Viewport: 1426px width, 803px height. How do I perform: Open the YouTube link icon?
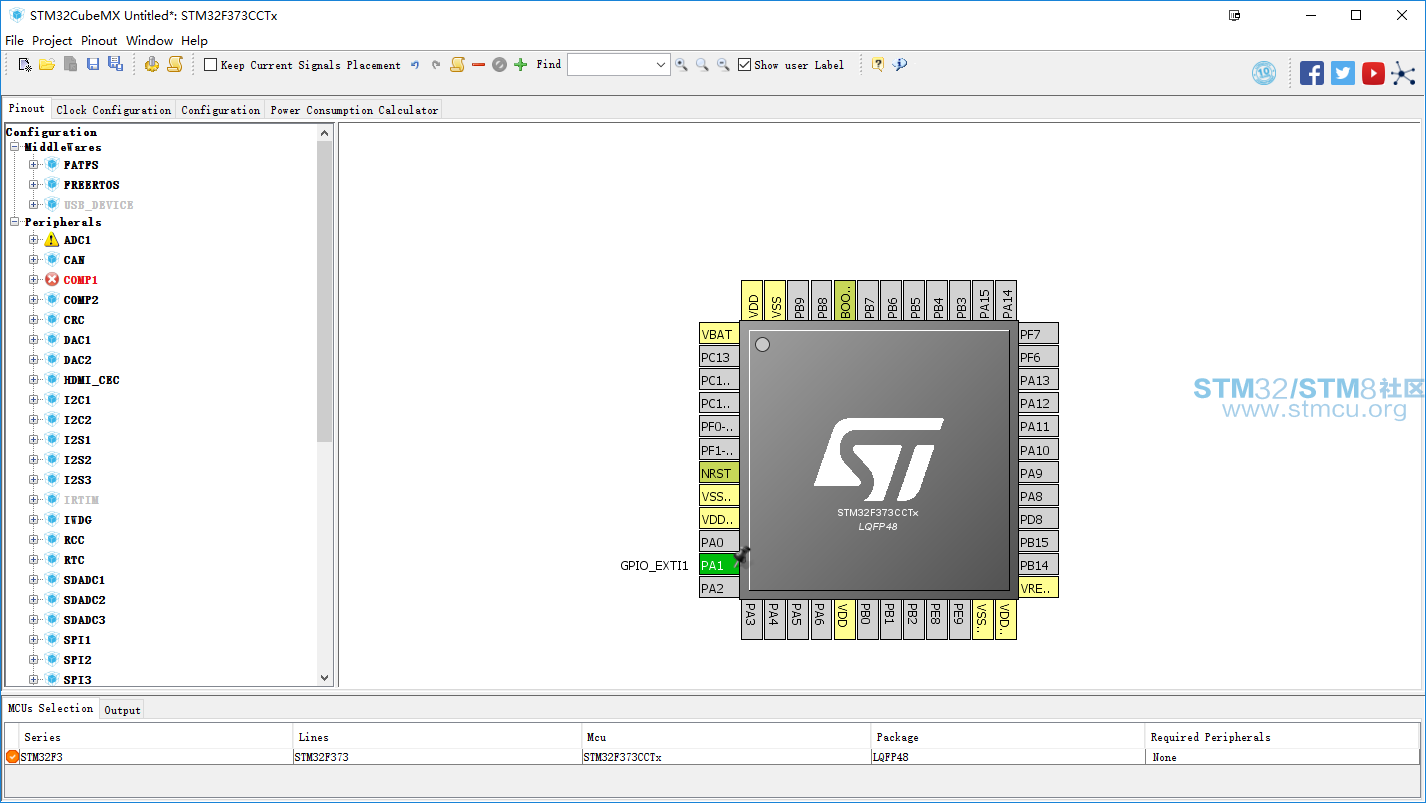click(1374, 73)
